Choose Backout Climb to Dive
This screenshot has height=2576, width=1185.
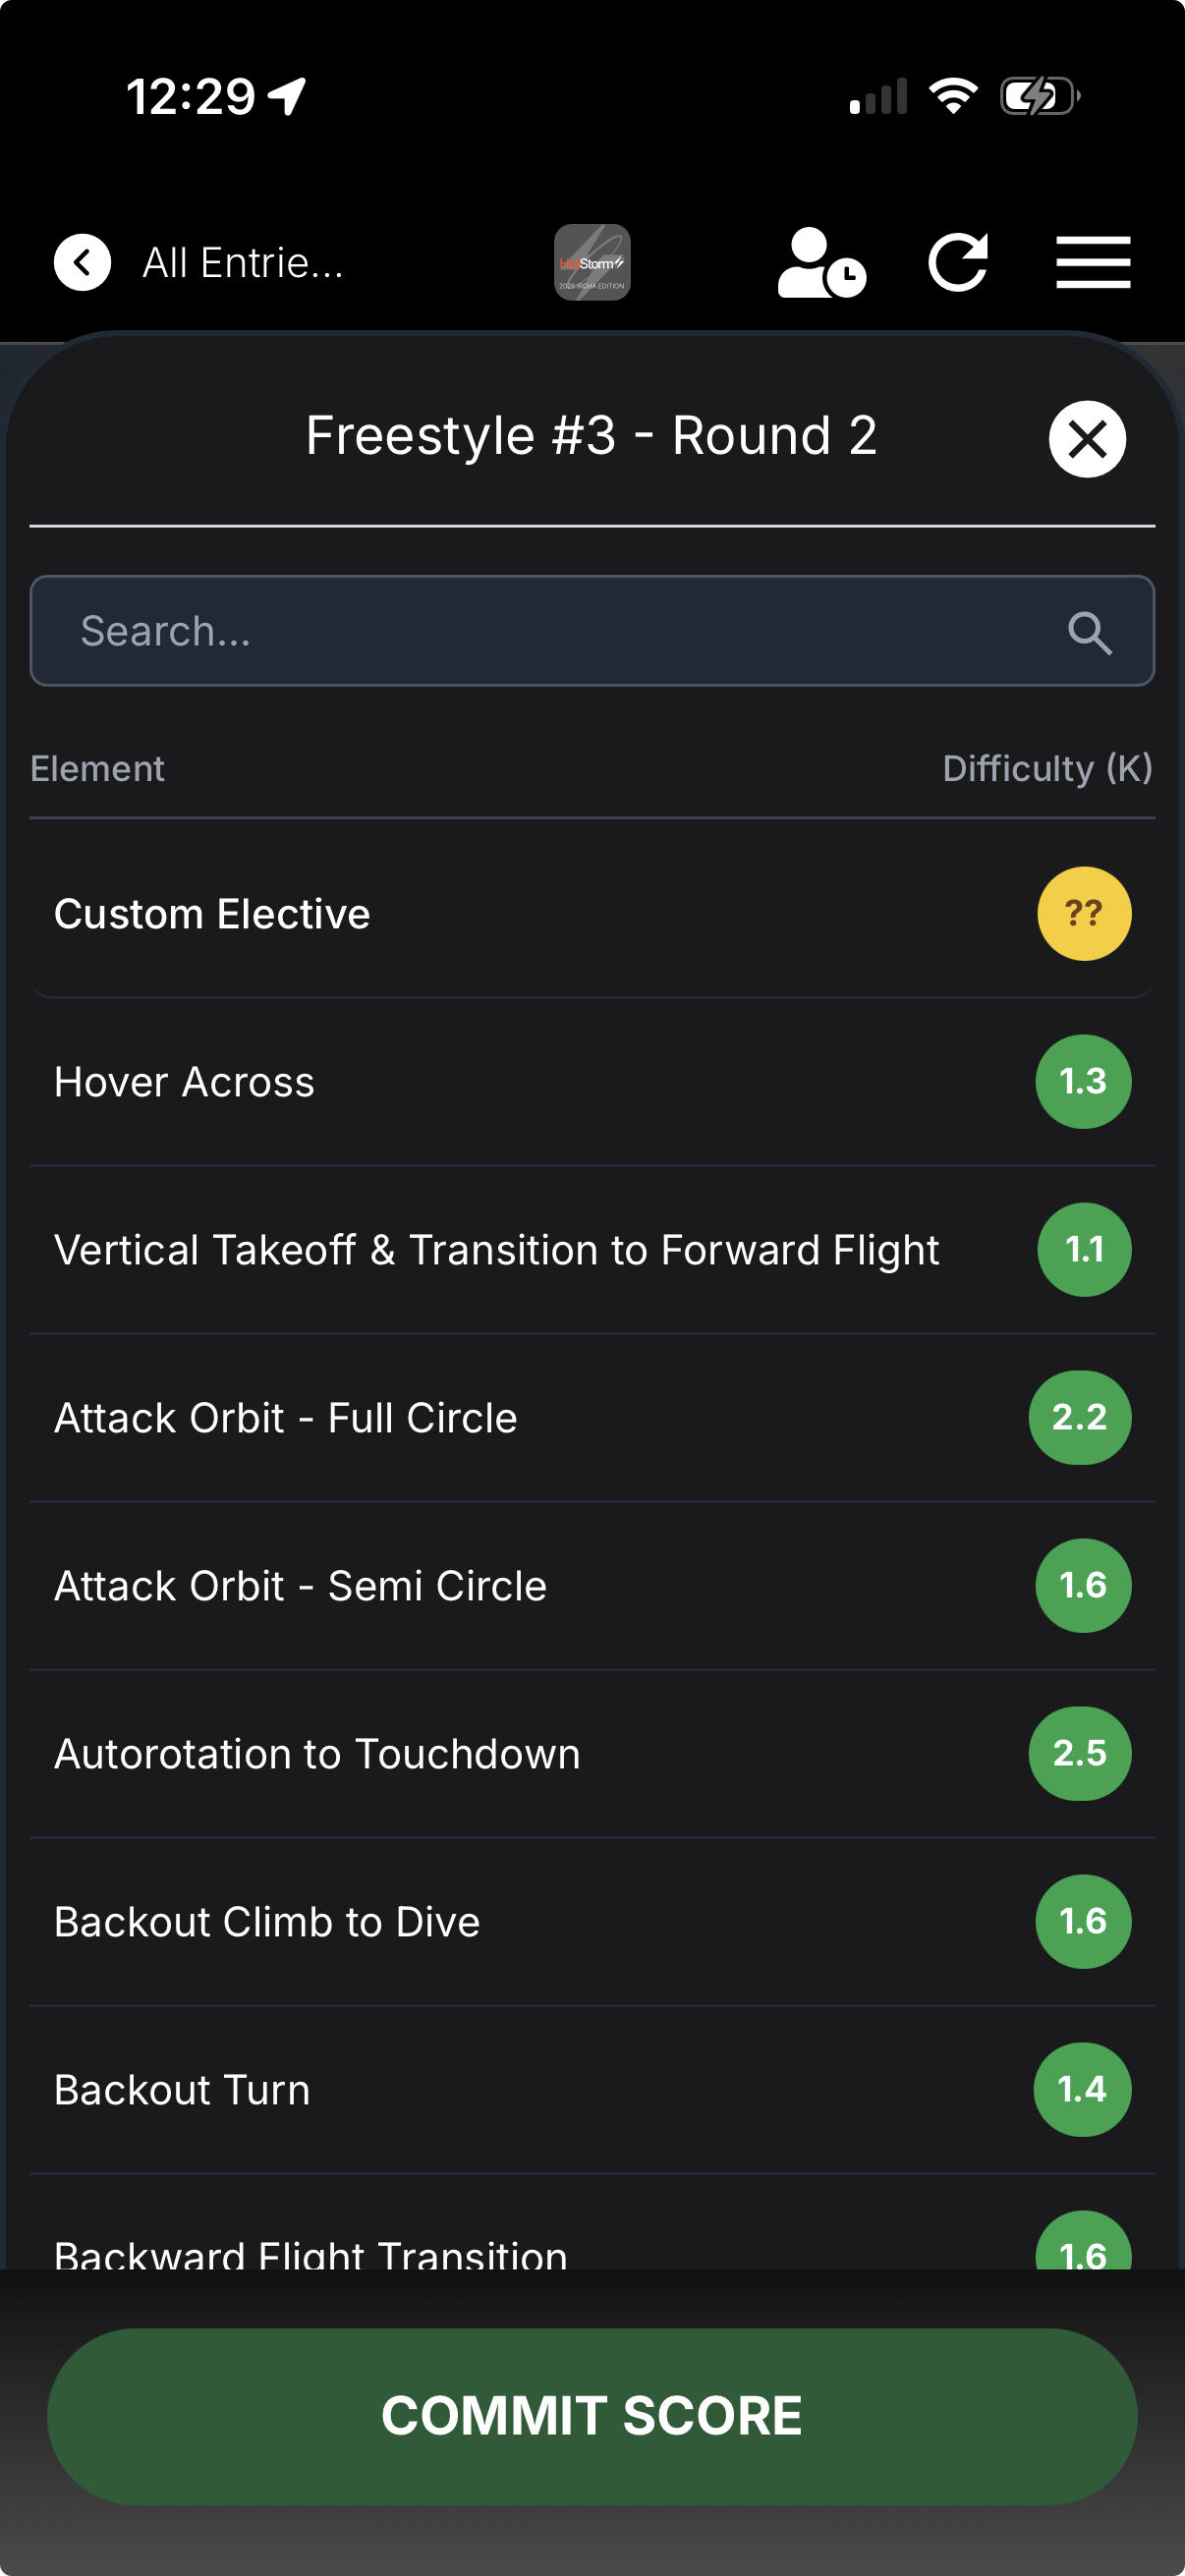pos(592,1922)
